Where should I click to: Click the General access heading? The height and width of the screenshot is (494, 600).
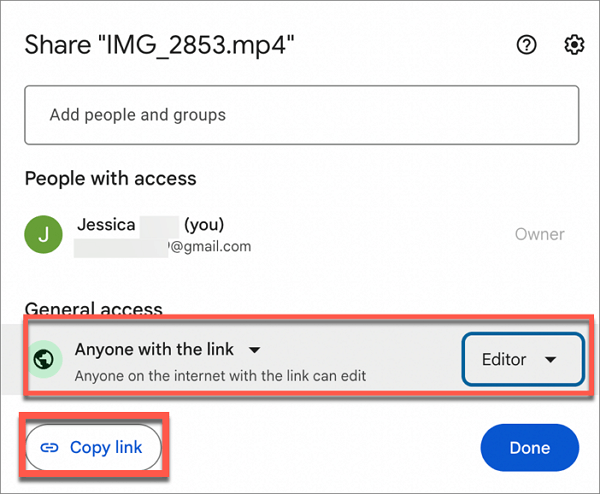[x=93, y=310]
